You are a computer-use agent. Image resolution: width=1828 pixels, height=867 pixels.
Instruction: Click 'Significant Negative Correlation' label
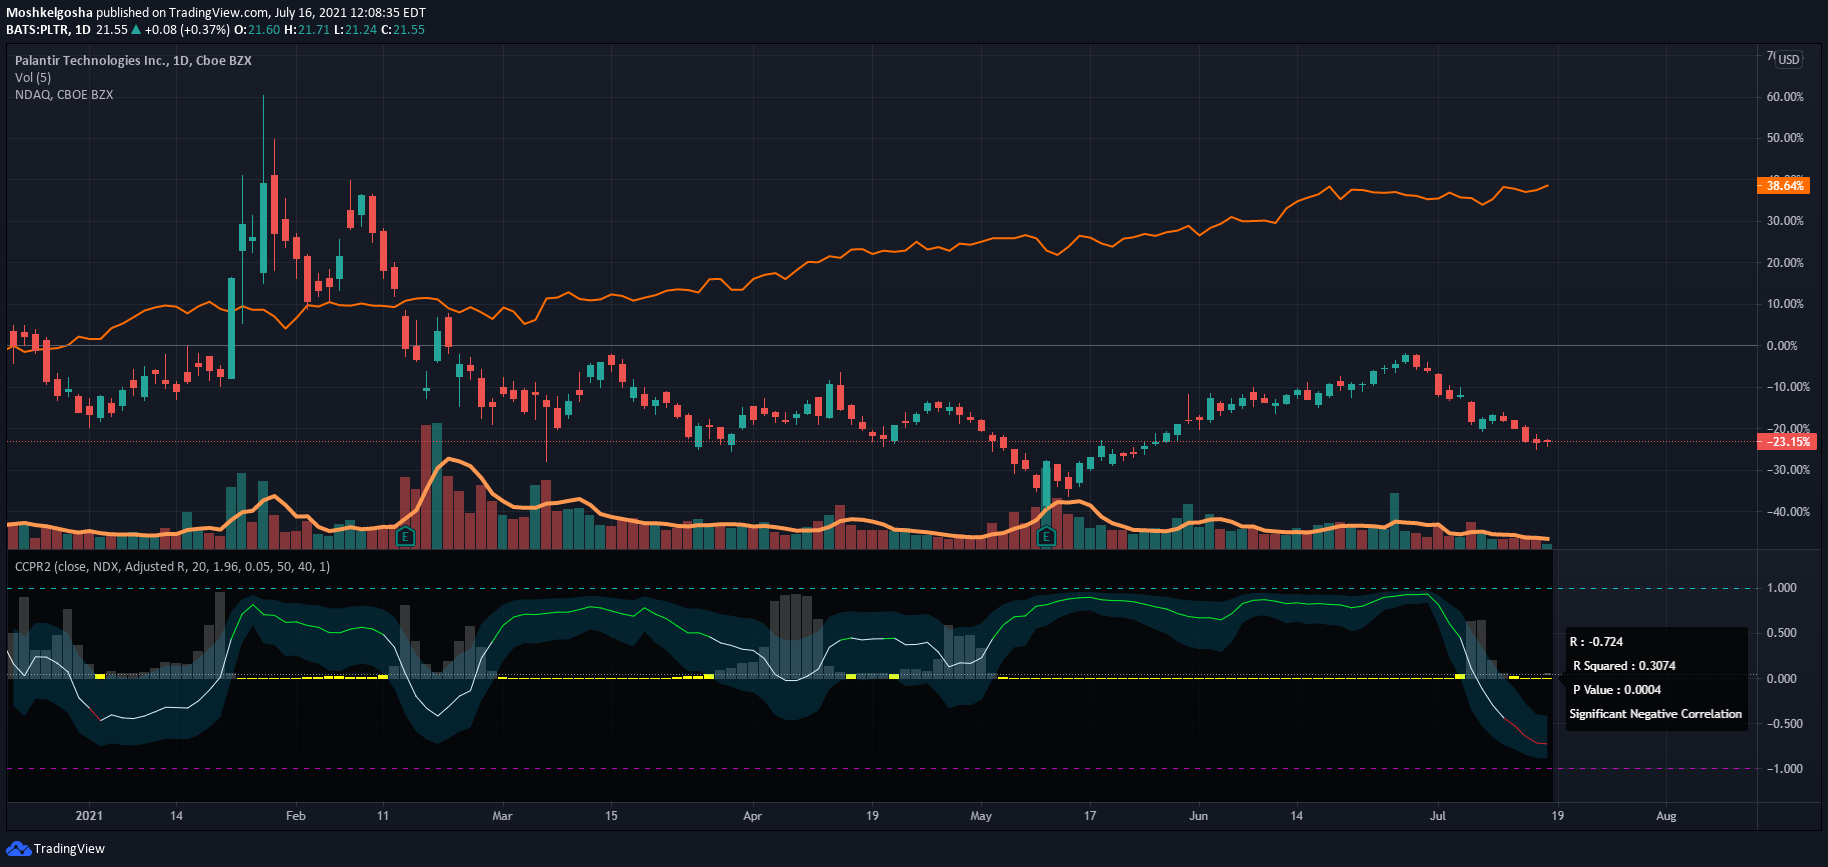[1656, 714]
